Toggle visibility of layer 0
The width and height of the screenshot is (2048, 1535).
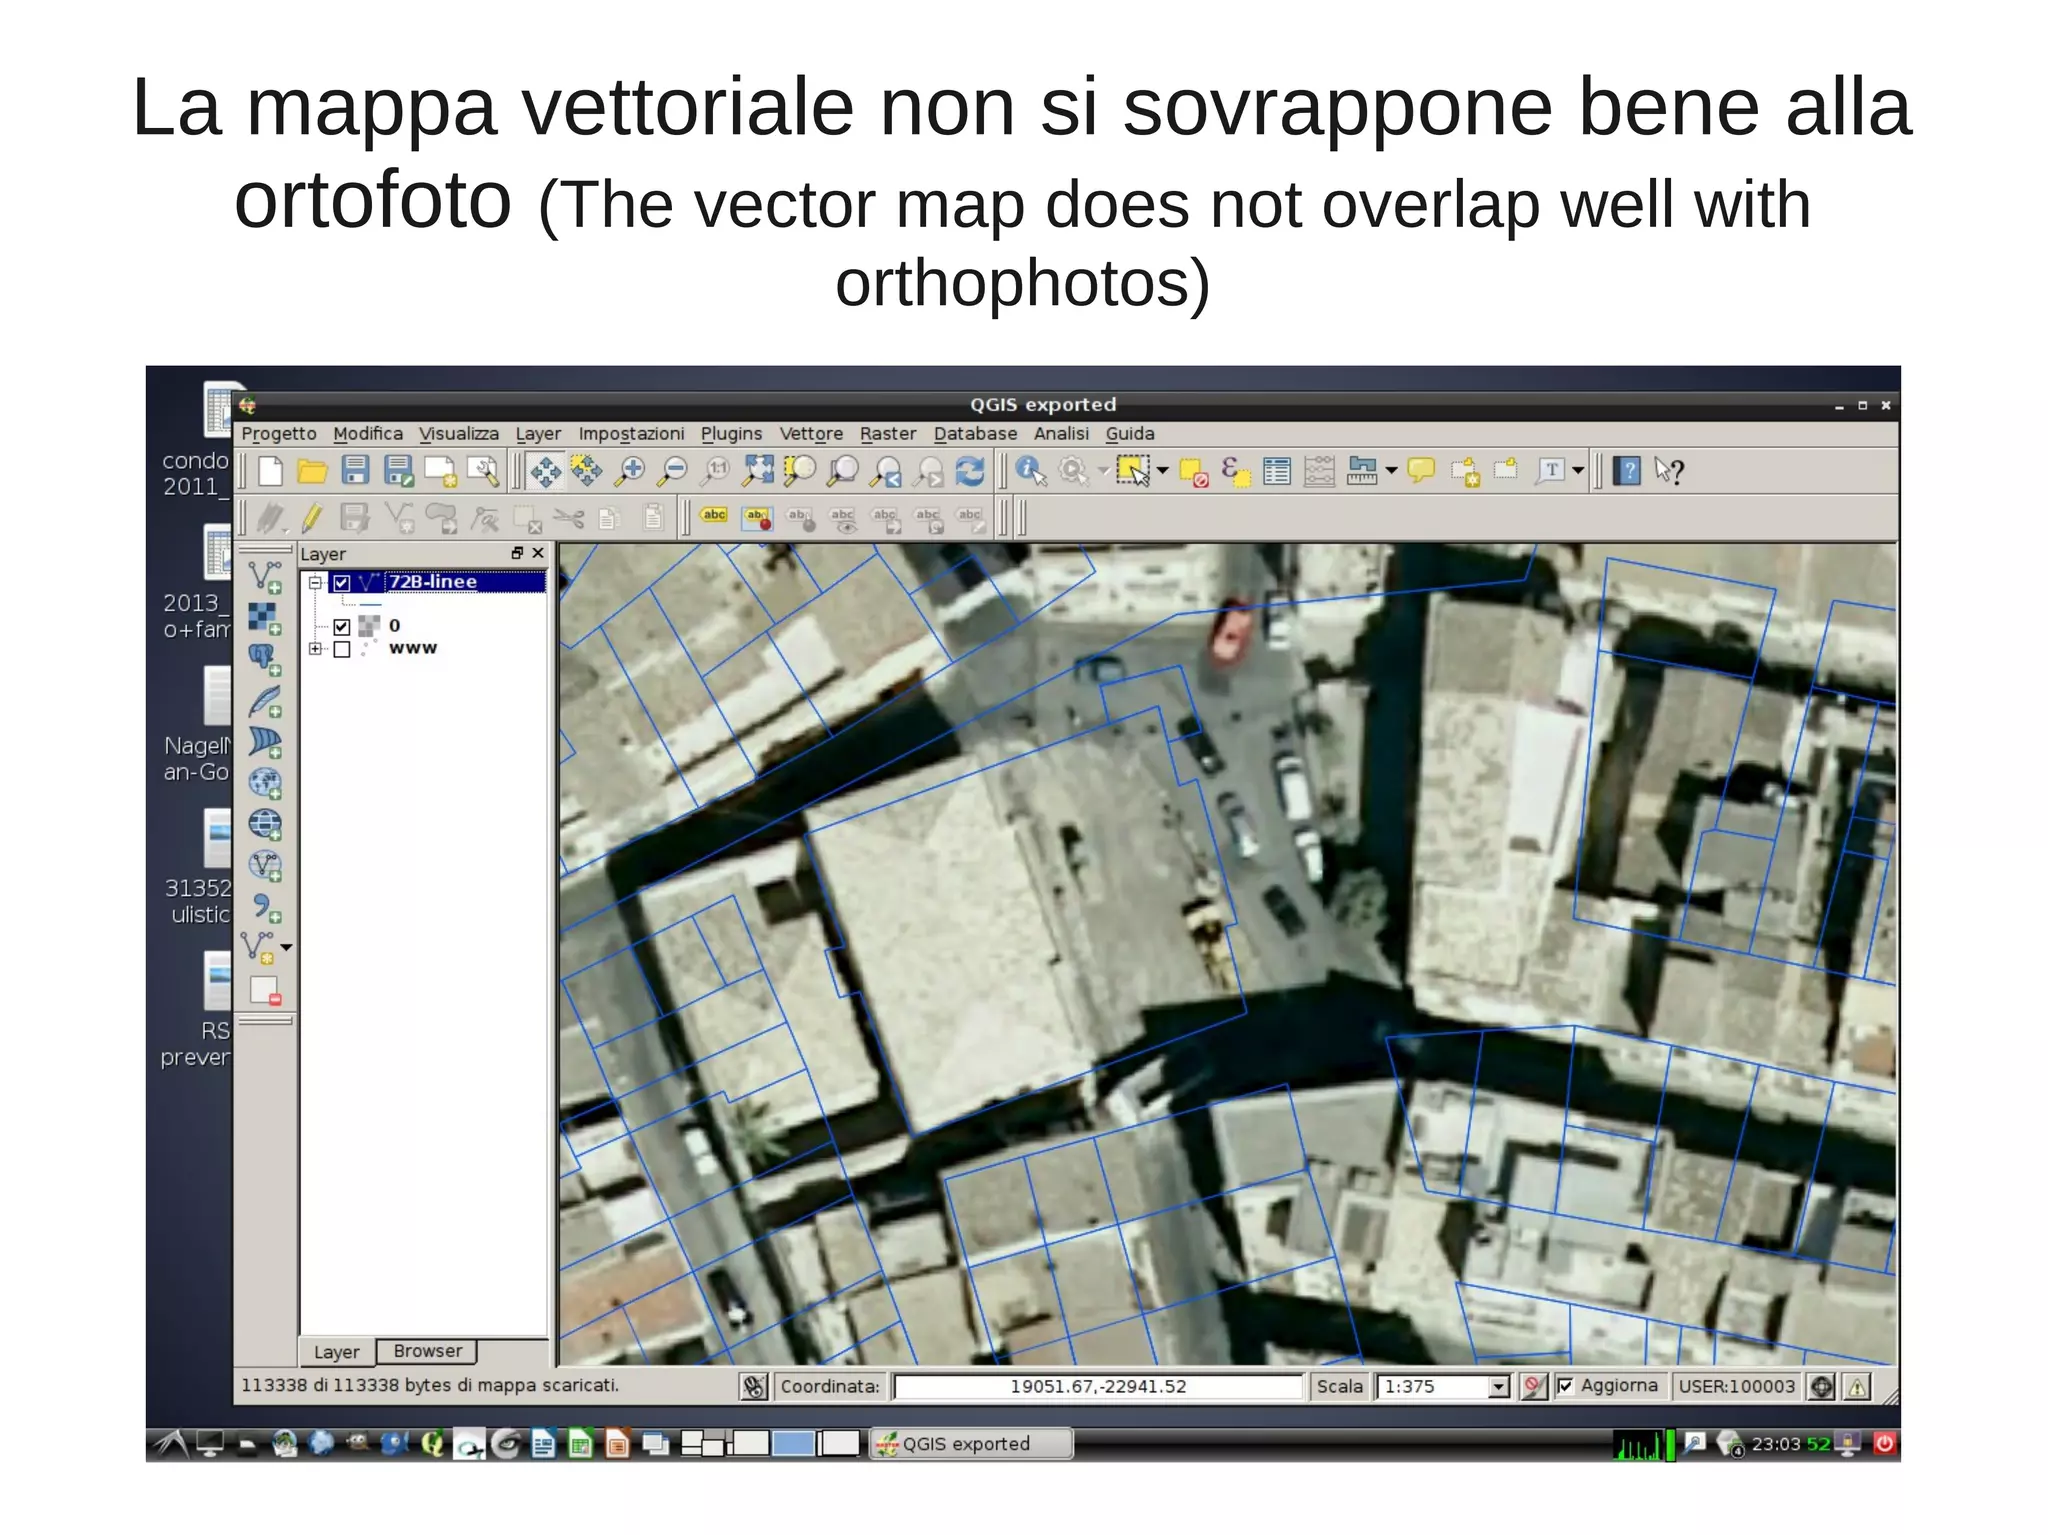tap(342, 627)
